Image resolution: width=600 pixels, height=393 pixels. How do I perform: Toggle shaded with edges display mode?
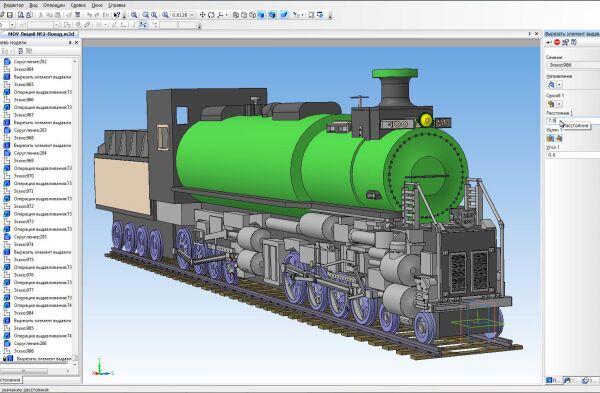[272, 15]
